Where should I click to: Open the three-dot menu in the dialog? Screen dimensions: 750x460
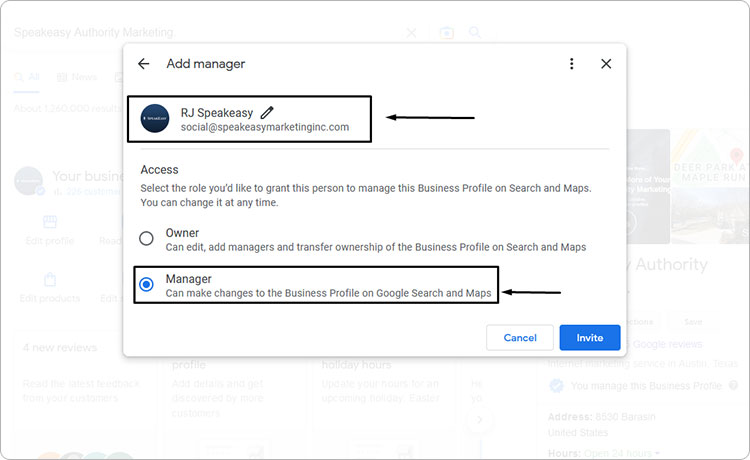[x=572, y=64]
